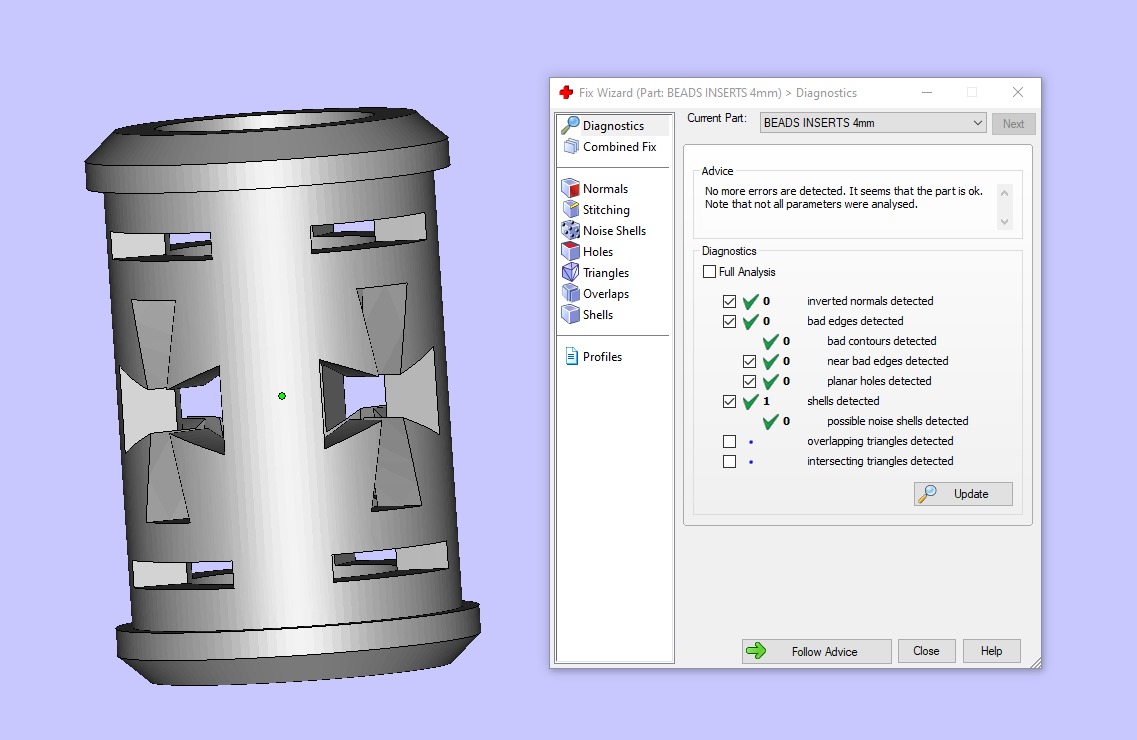Image resolution: width=1137 pixels, height=740 pixels.
Task: Uncheck near bad edges detected checkbox
Action: [750, 361]
